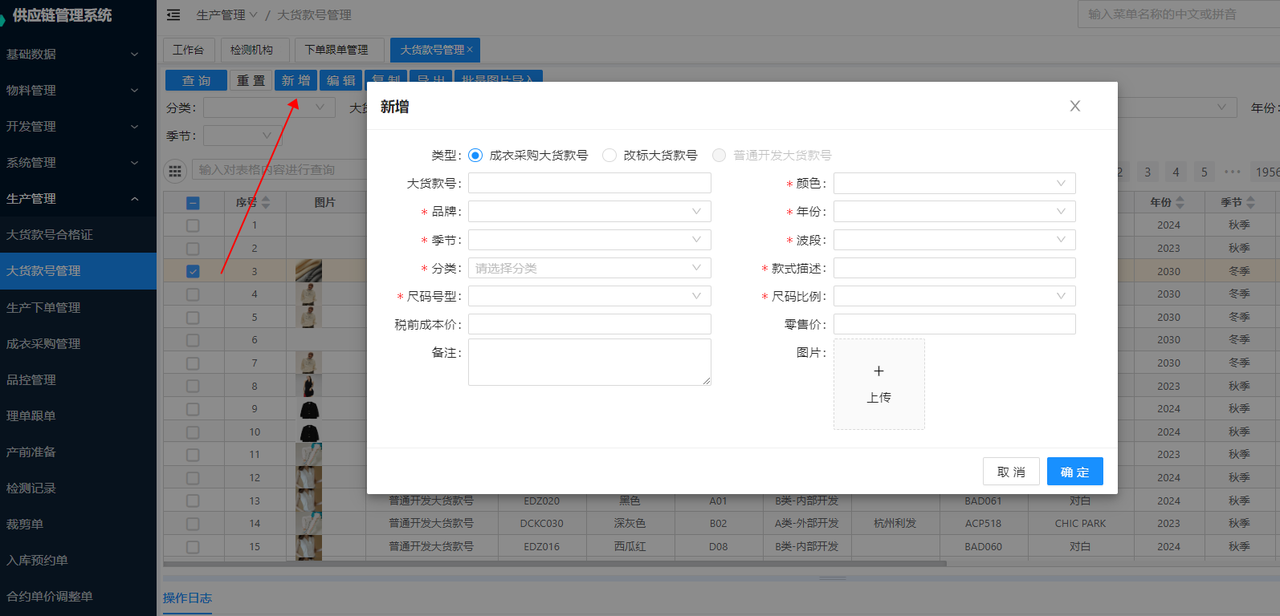Switch to the 下单跟单管理 tab

(337, 50)
